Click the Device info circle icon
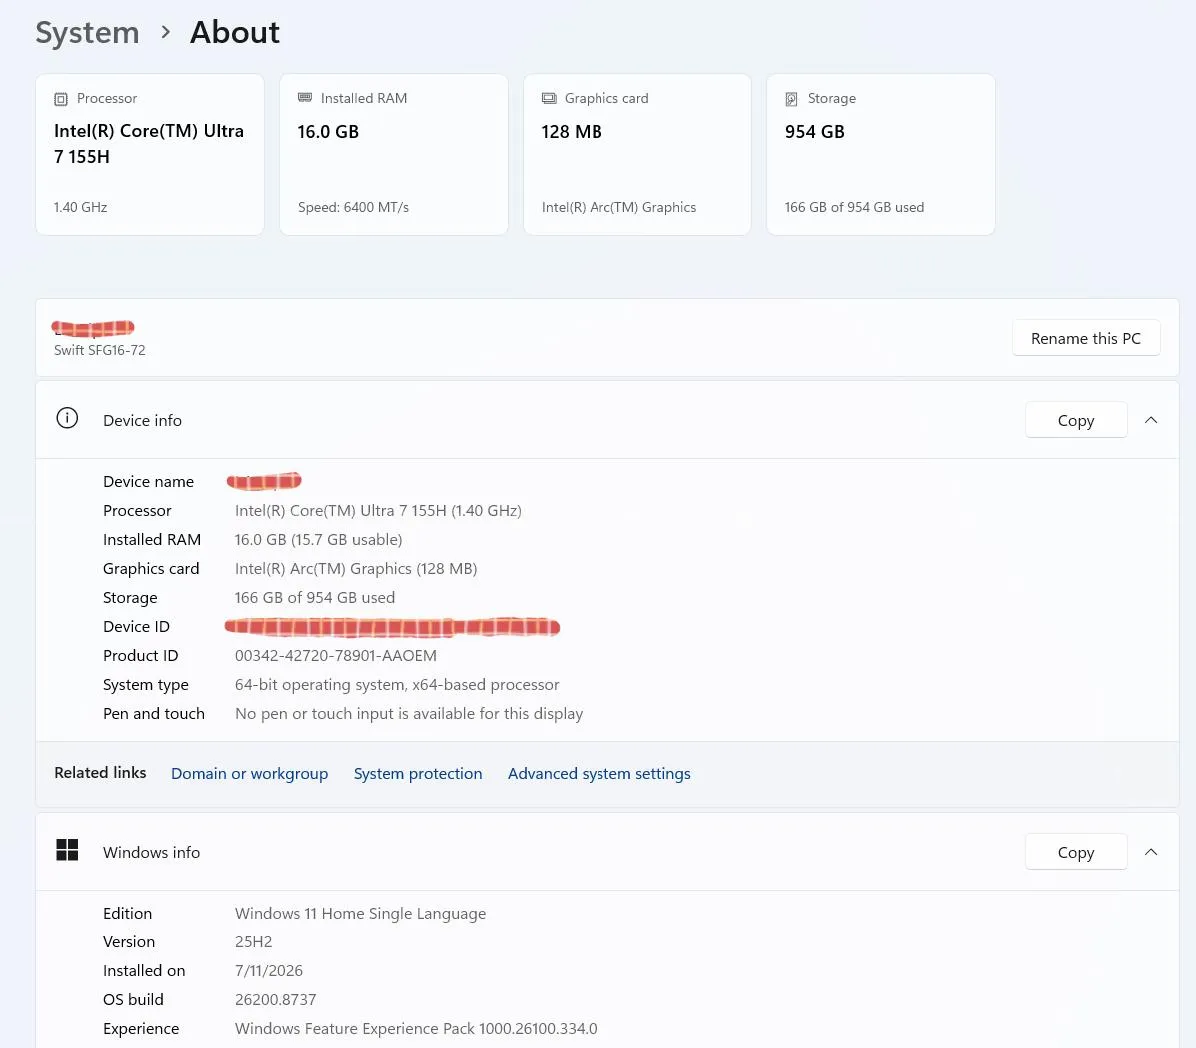 [x=67, y=418]
